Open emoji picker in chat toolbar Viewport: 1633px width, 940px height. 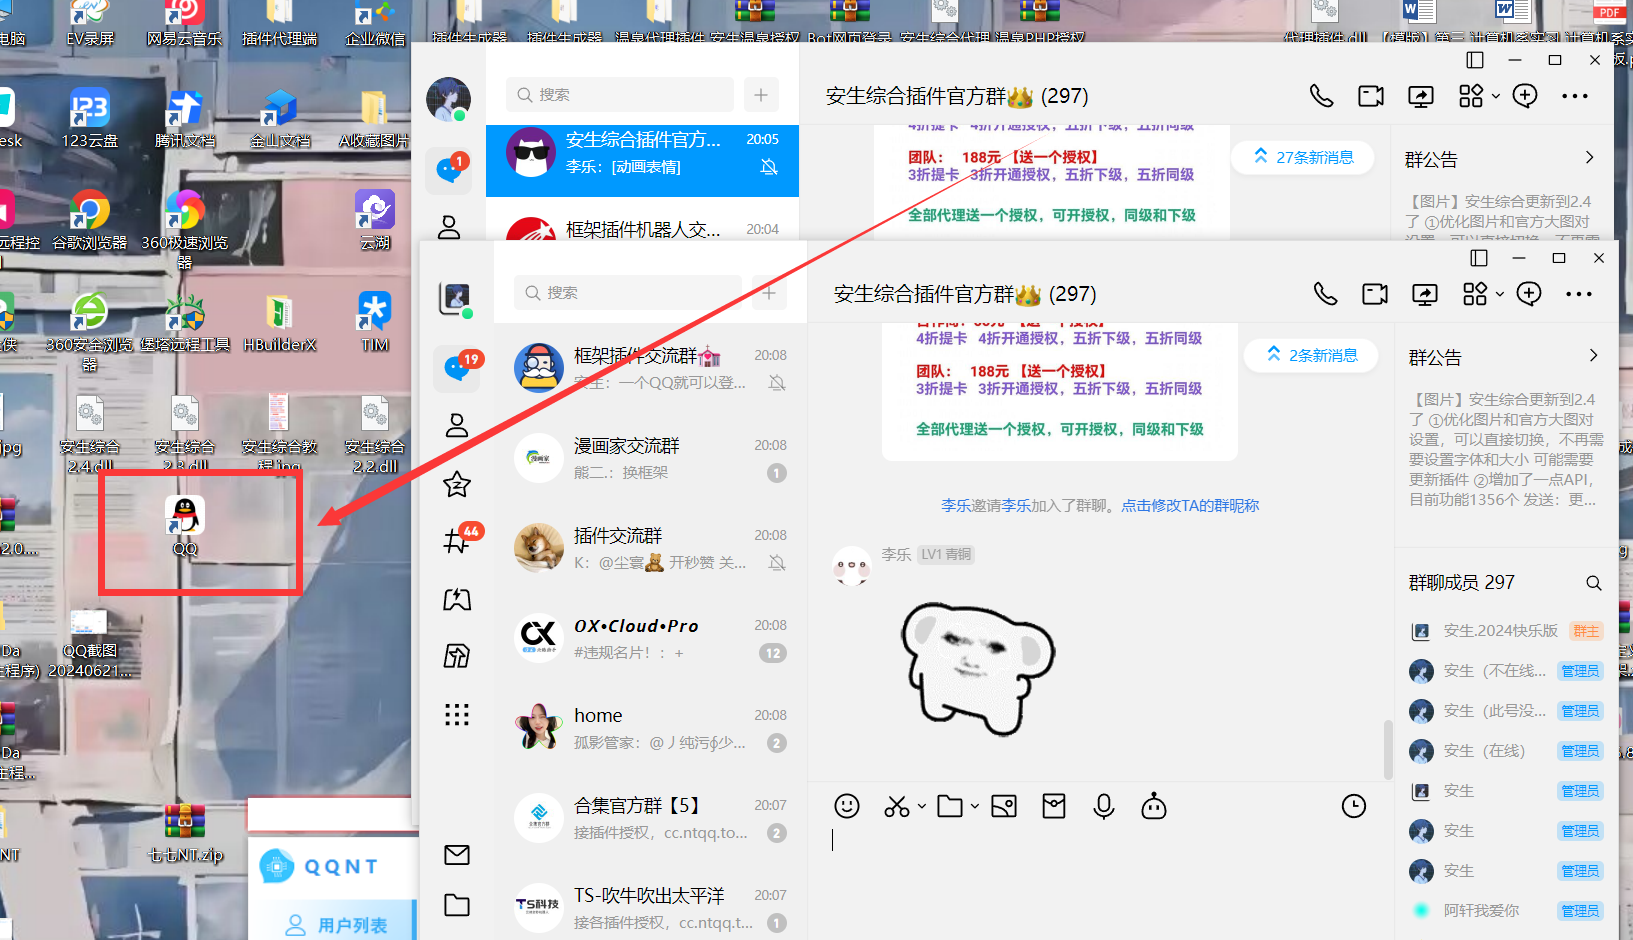coord(847,806)
